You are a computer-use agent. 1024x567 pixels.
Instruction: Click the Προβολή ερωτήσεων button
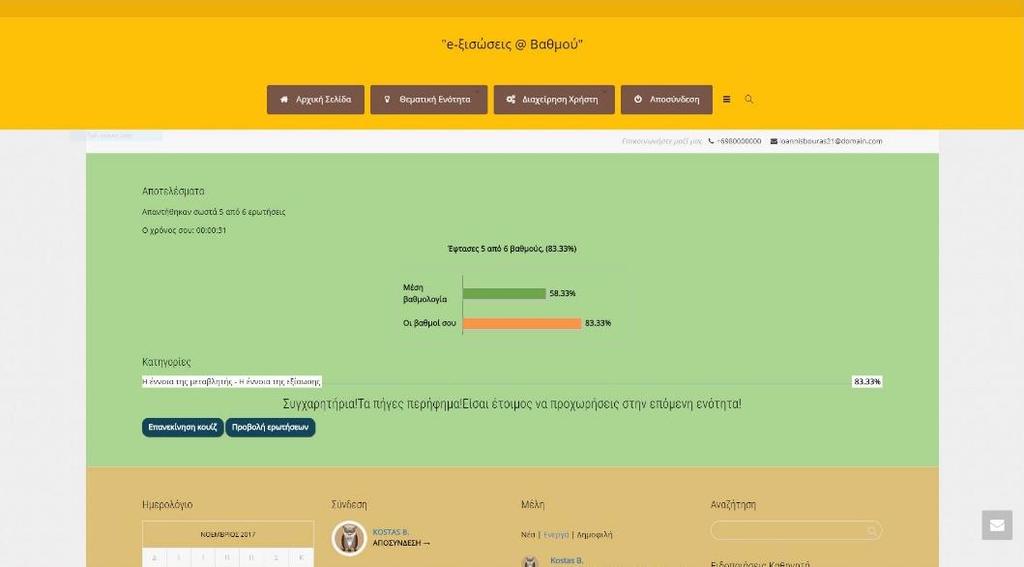(x=270, y=427)
